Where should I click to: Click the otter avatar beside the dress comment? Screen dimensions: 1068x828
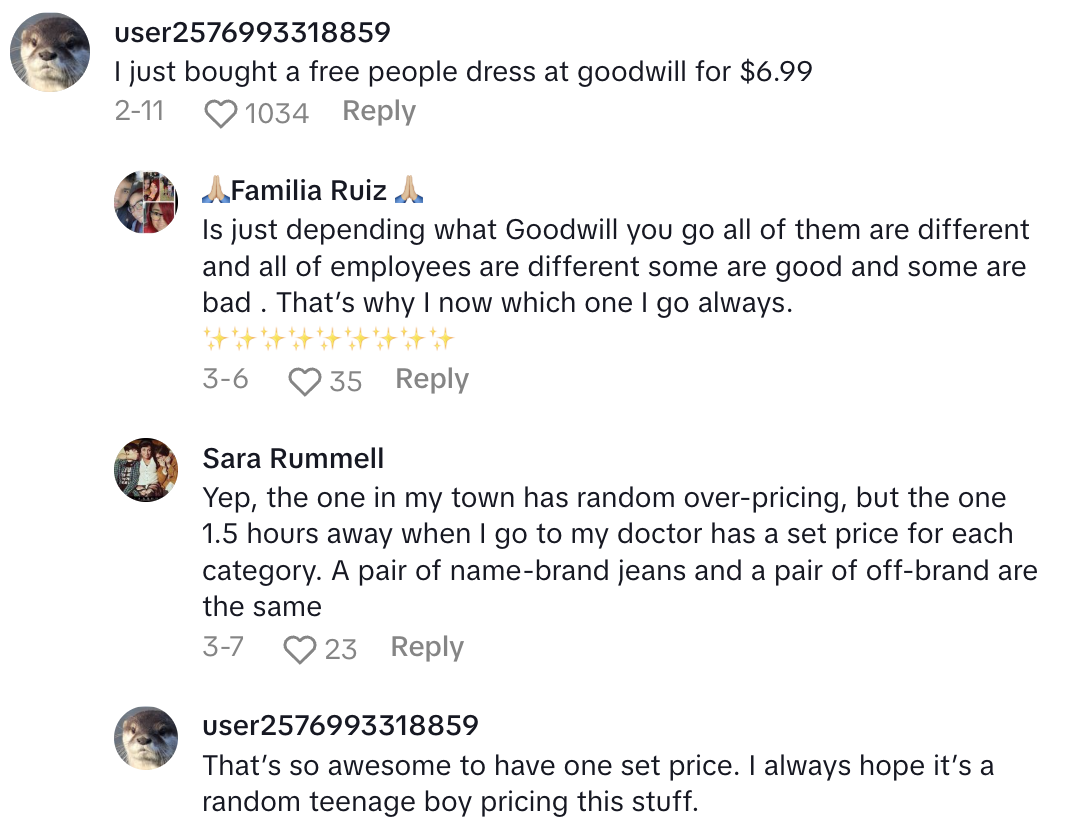coord(50,53)
